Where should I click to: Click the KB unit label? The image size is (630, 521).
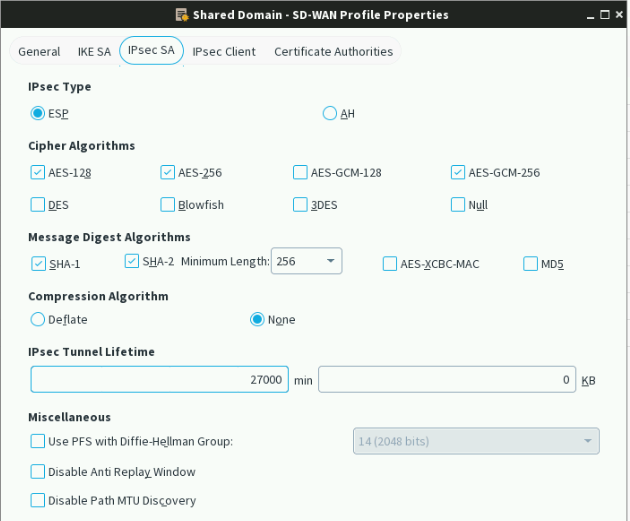pos(589,380)
